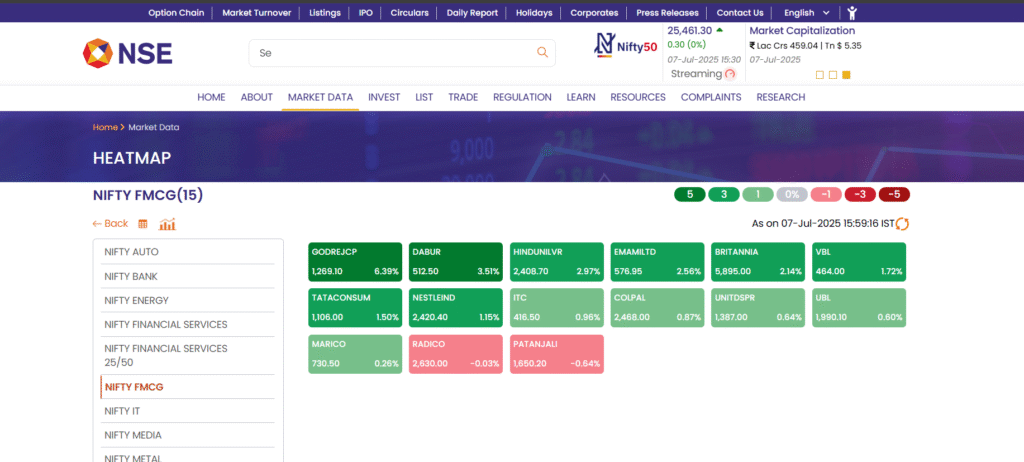The width and height of the screenshot is (1024, 462).
Task: Go to Home breadcrumb
Action: click(105, 127)
